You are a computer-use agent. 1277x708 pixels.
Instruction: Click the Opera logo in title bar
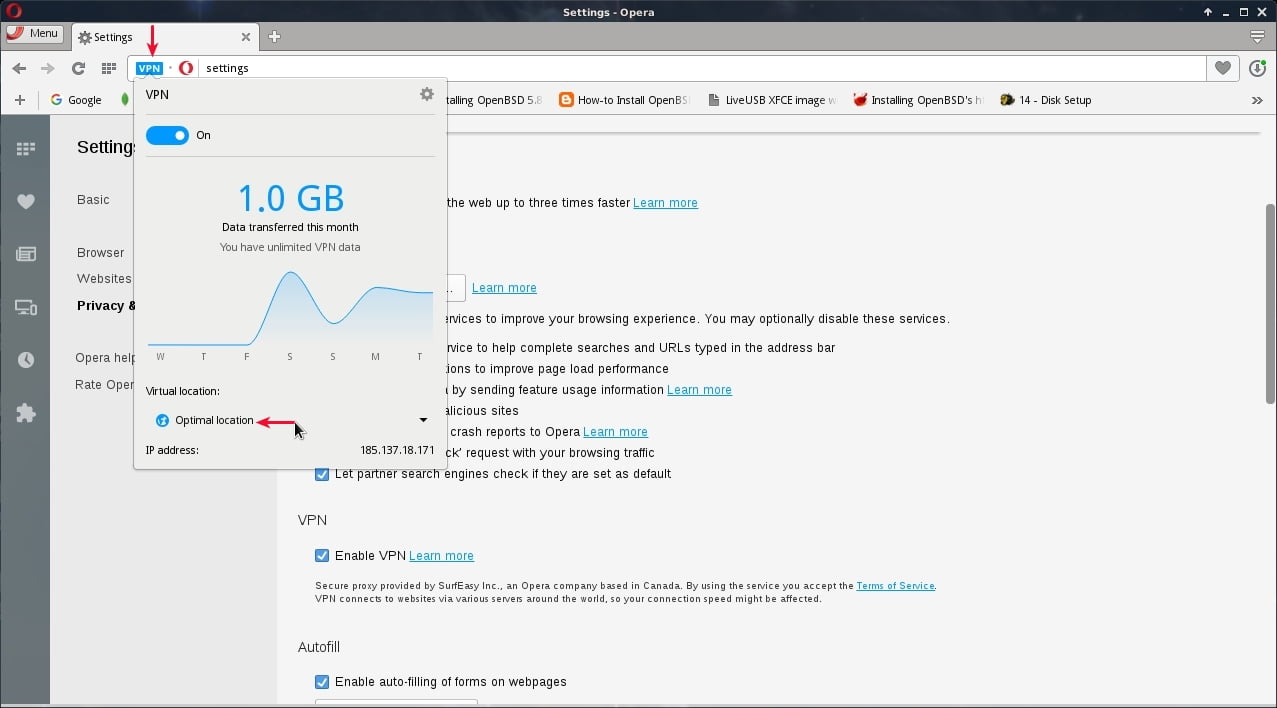pyautogui.click(x=12, y=12)
